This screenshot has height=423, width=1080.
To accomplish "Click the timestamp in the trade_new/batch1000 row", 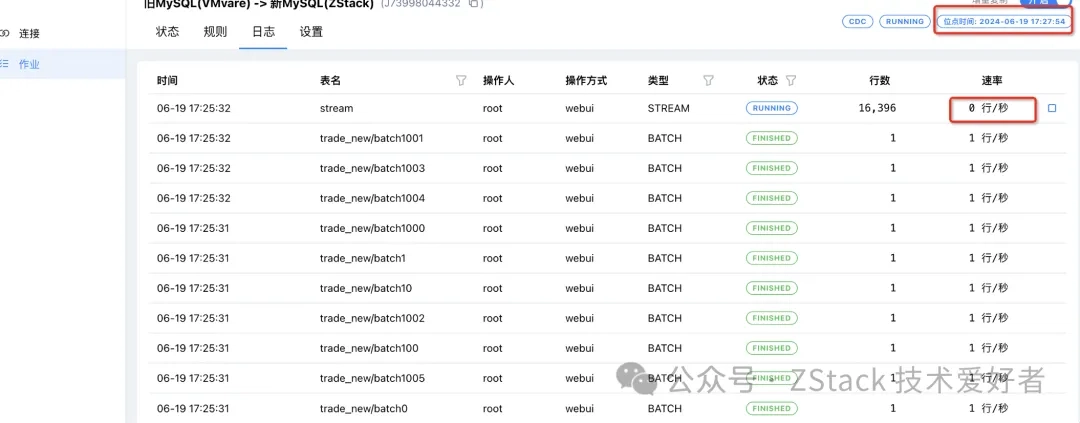I will tap(194, 228).
